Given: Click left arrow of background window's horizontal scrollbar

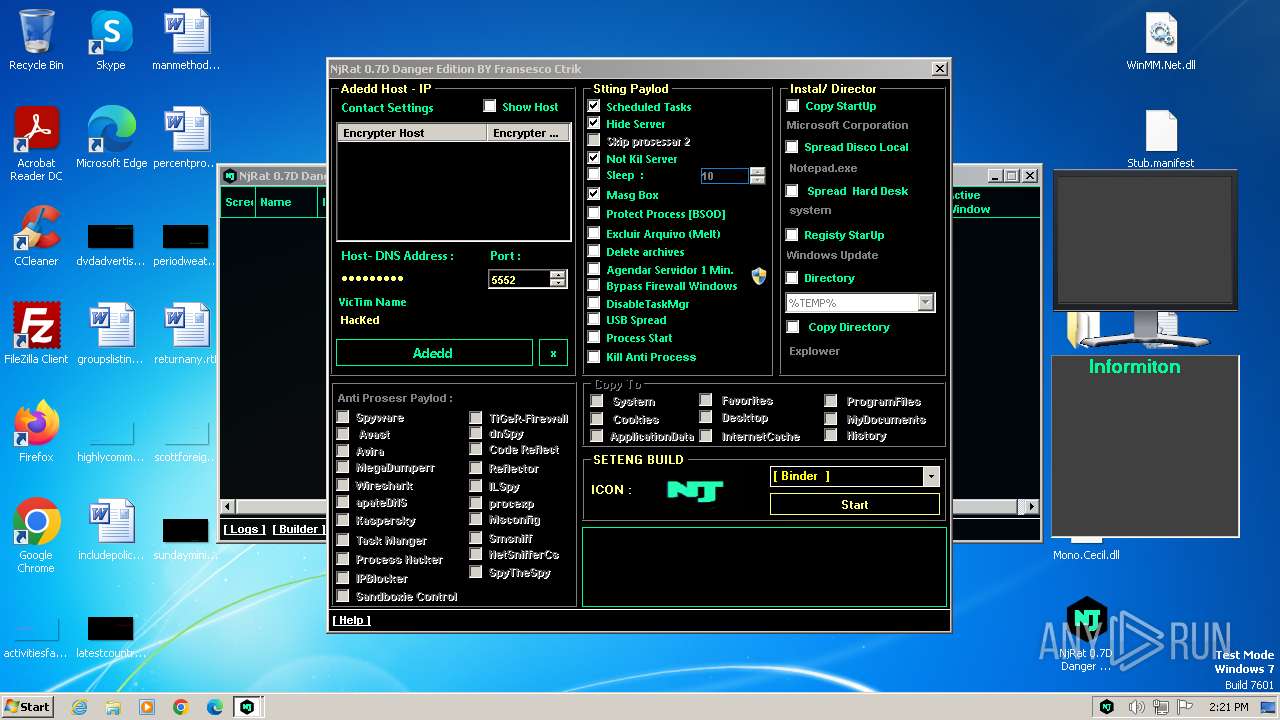Looking at the screenshot, I should (x=227, y=507).
